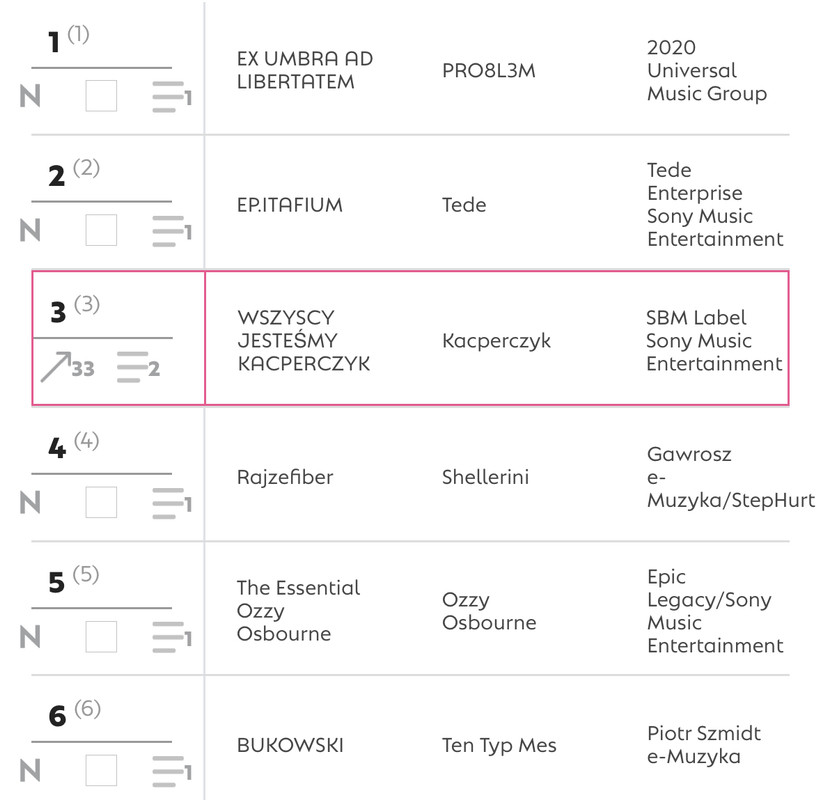Tick the square box in BUKOWSKI row

click(101, 770)
